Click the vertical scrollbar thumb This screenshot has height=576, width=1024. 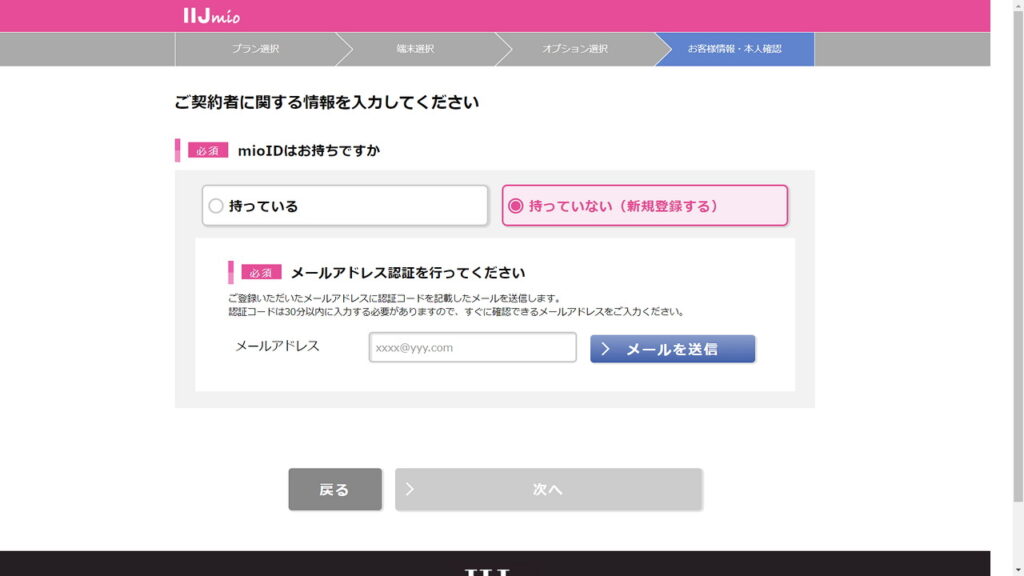pyautogui.click(x=1015, y=250)
